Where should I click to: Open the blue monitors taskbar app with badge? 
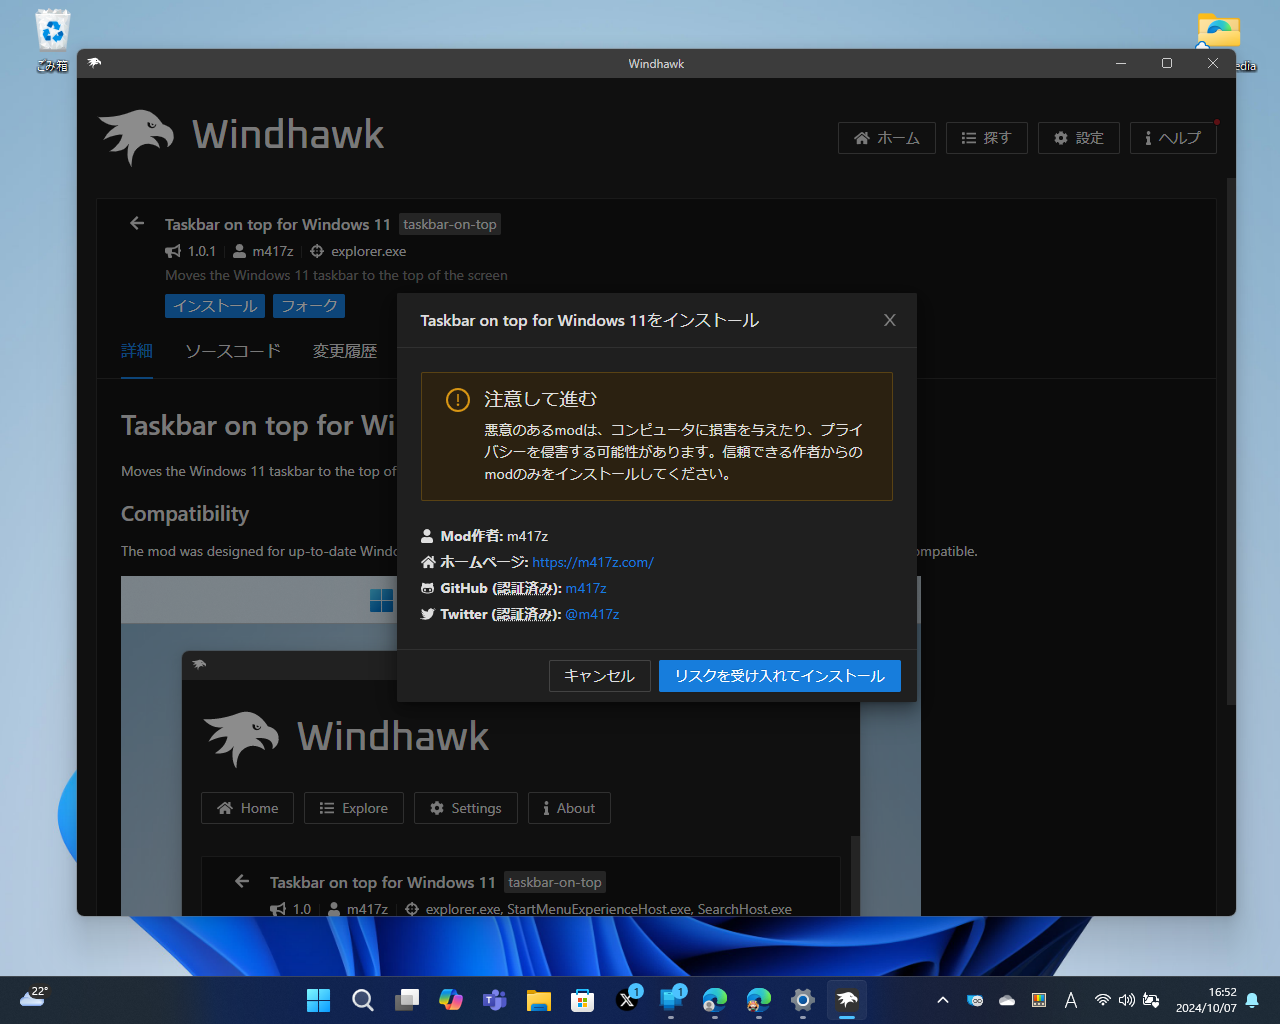[671, 1000]
